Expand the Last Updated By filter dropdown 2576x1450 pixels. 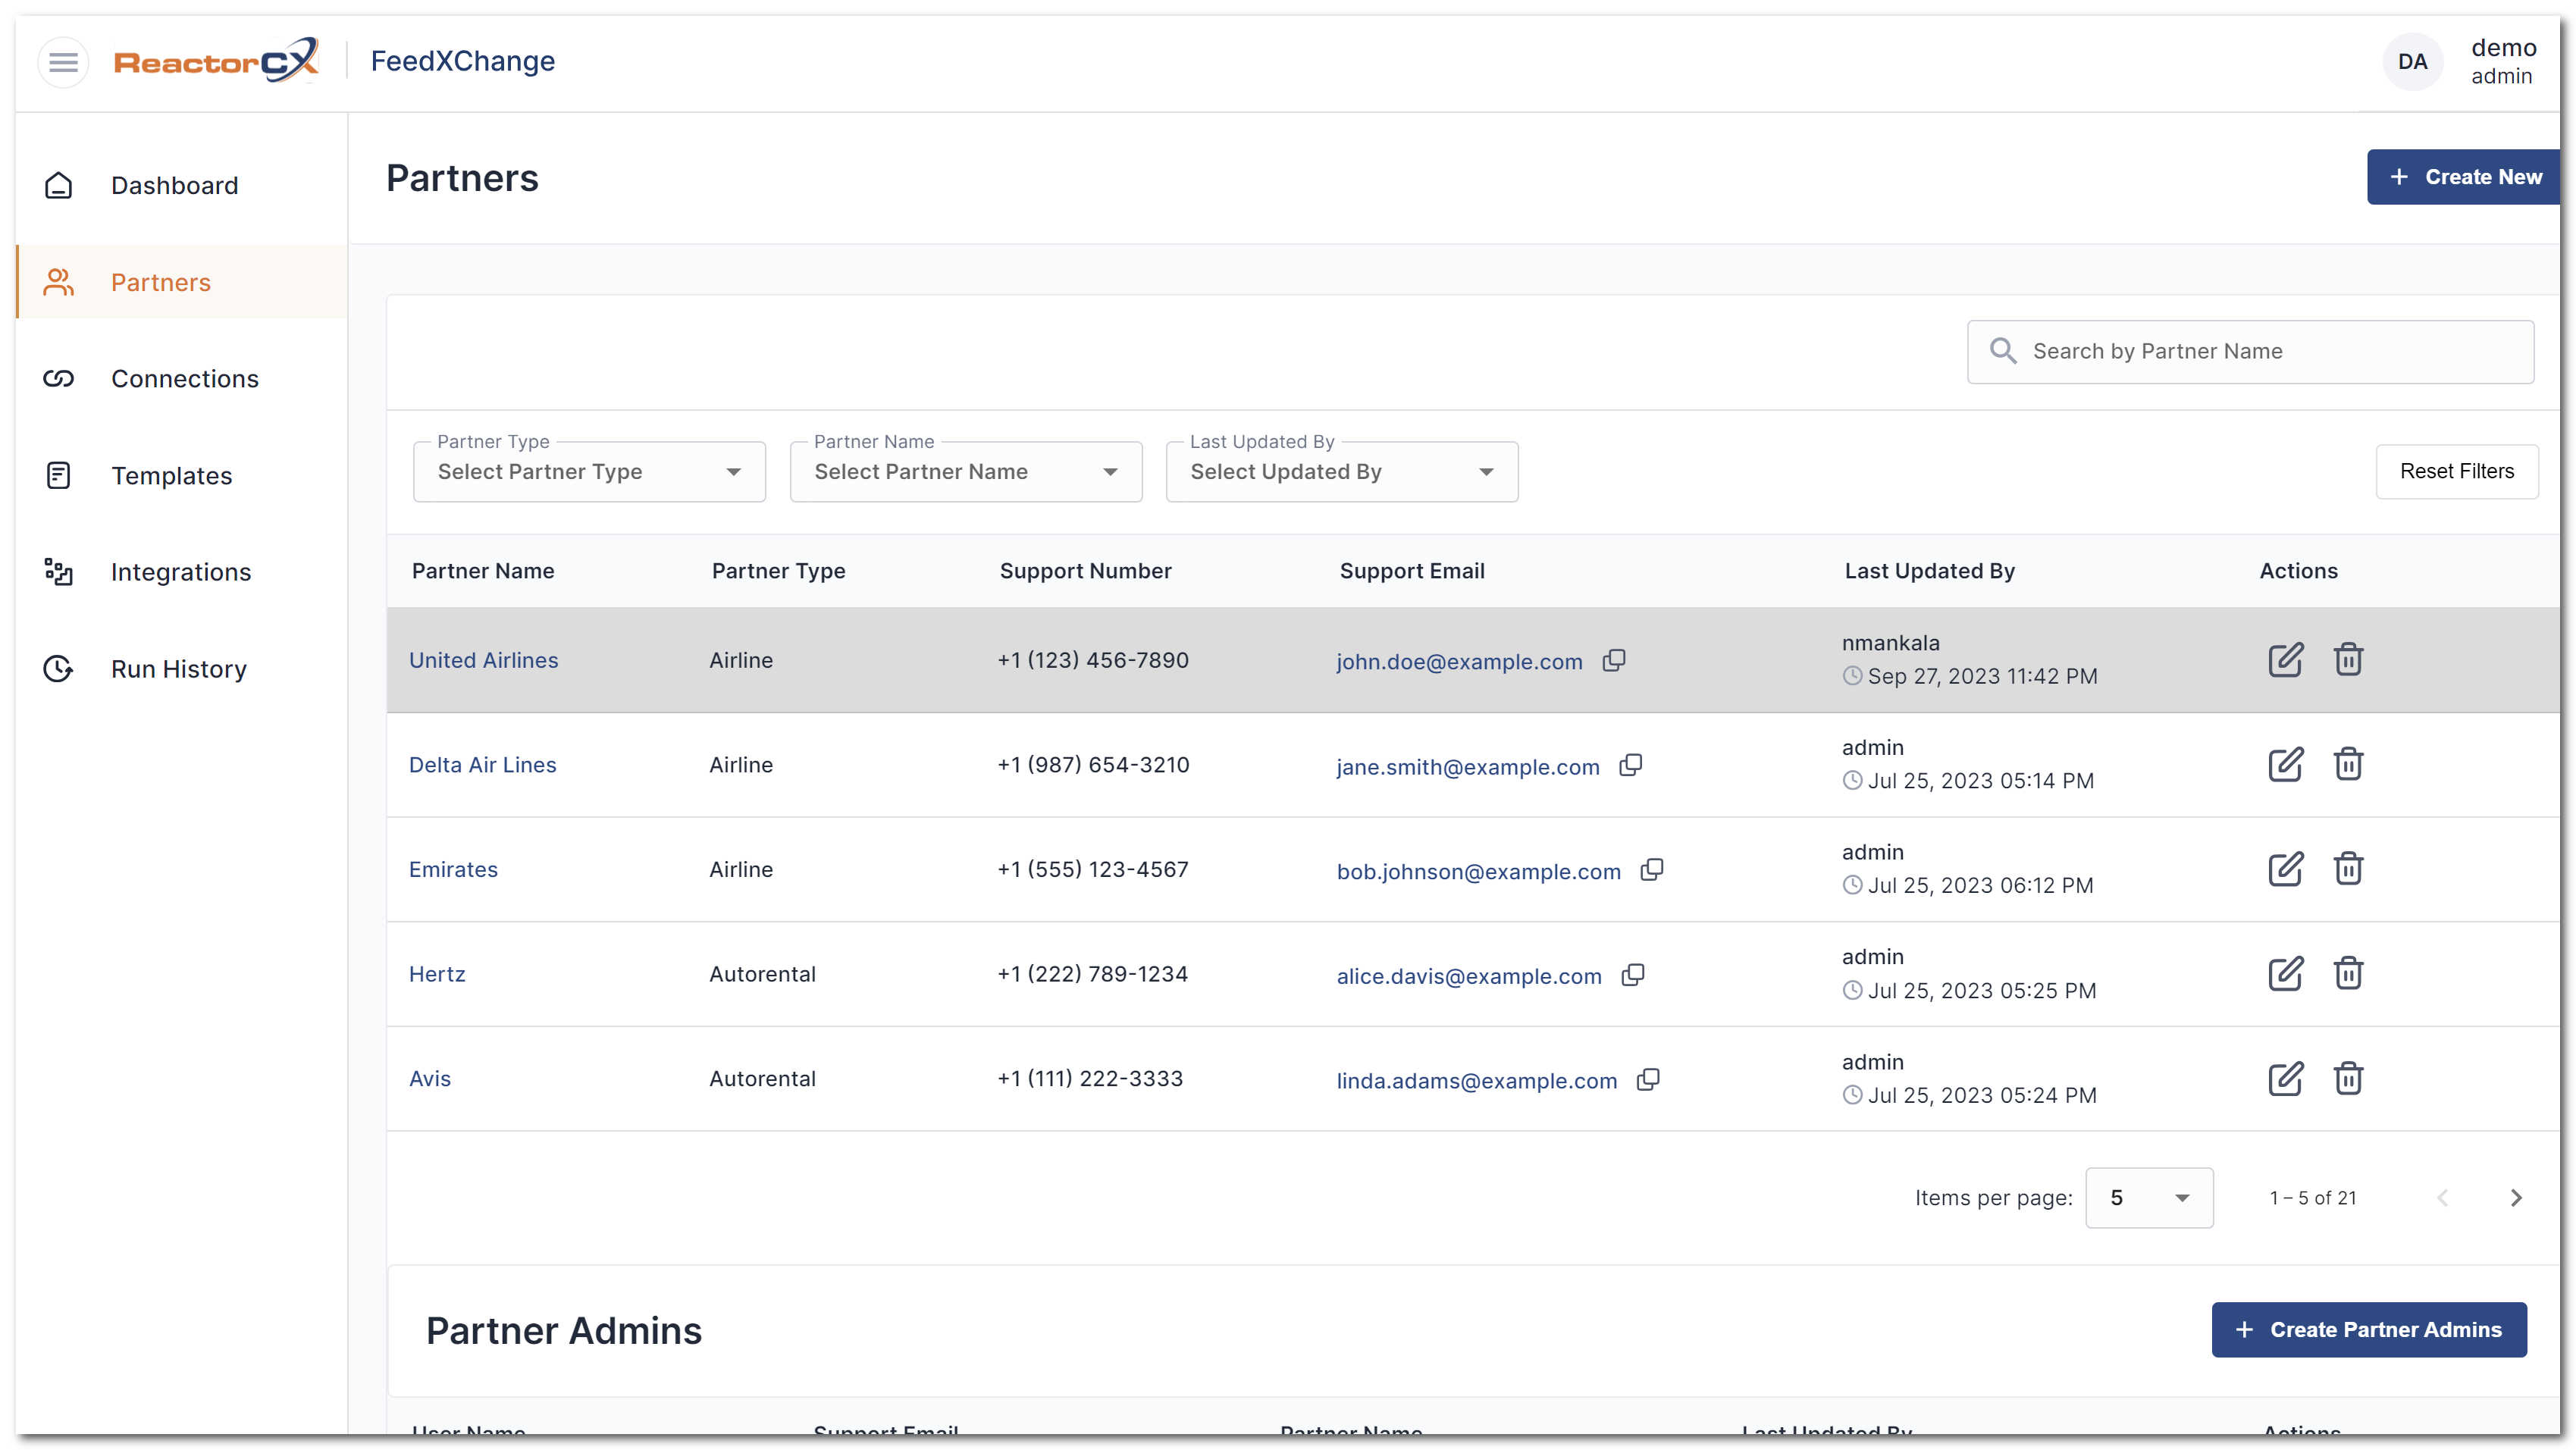(1342, 472)
